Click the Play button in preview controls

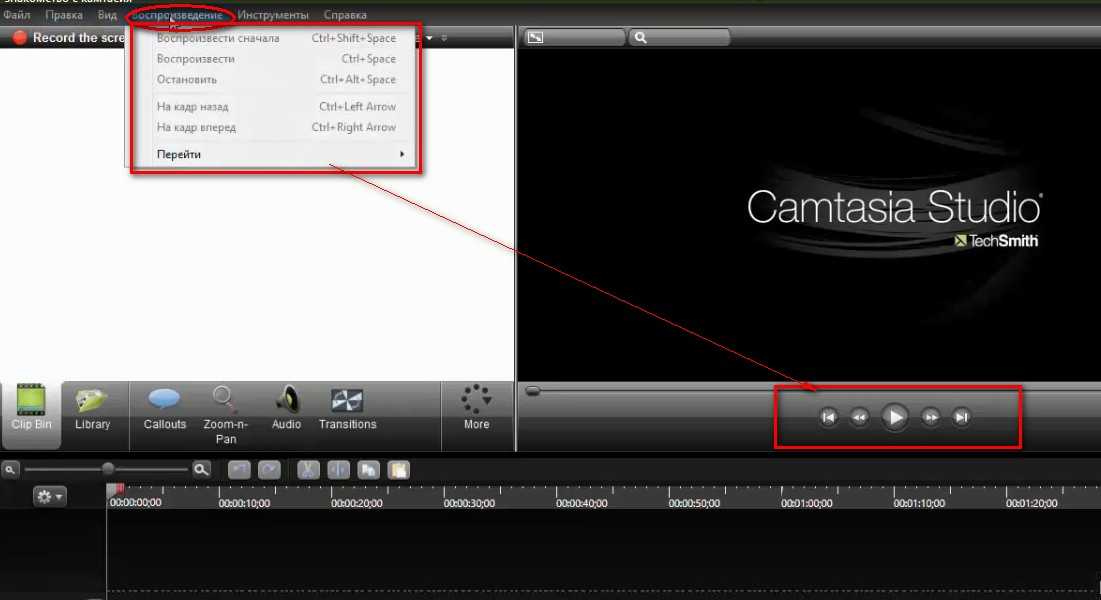[x=895, y=417]
